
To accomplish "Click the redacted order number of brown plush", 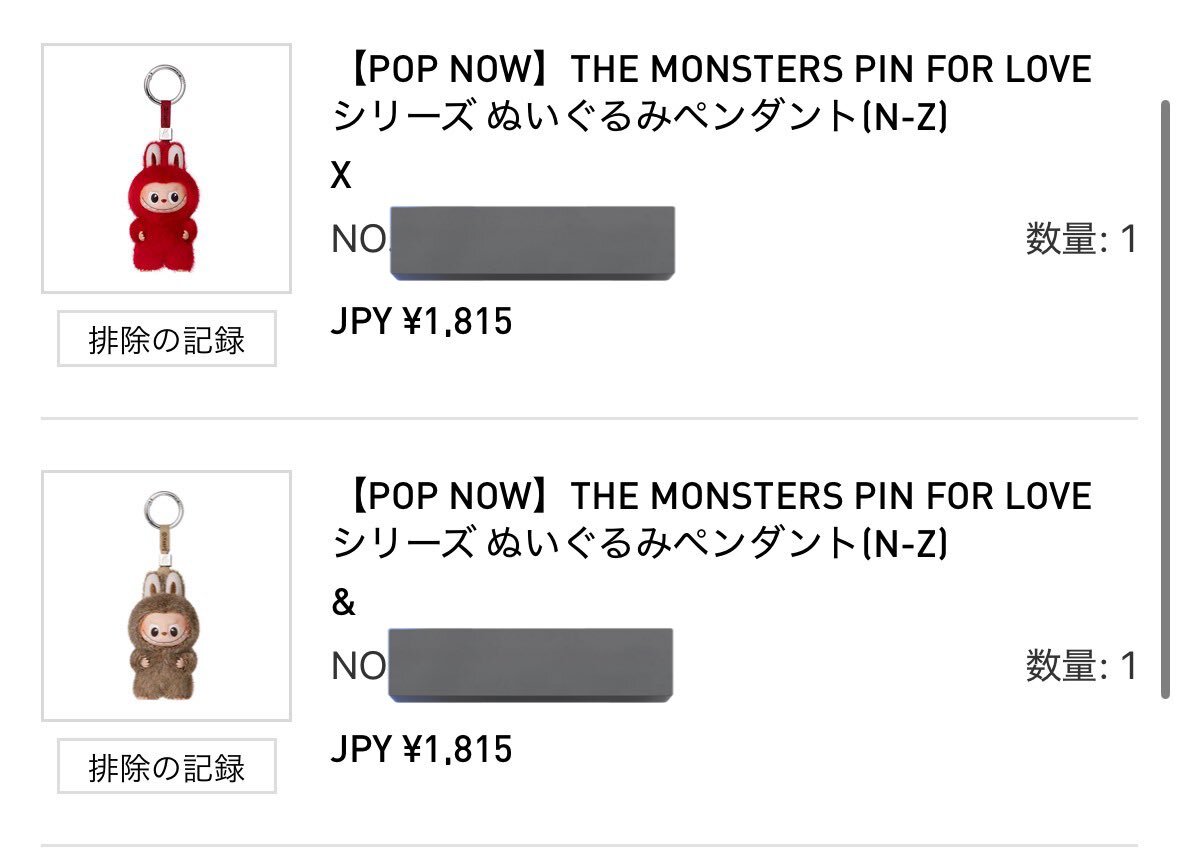I will pos(530,664).
